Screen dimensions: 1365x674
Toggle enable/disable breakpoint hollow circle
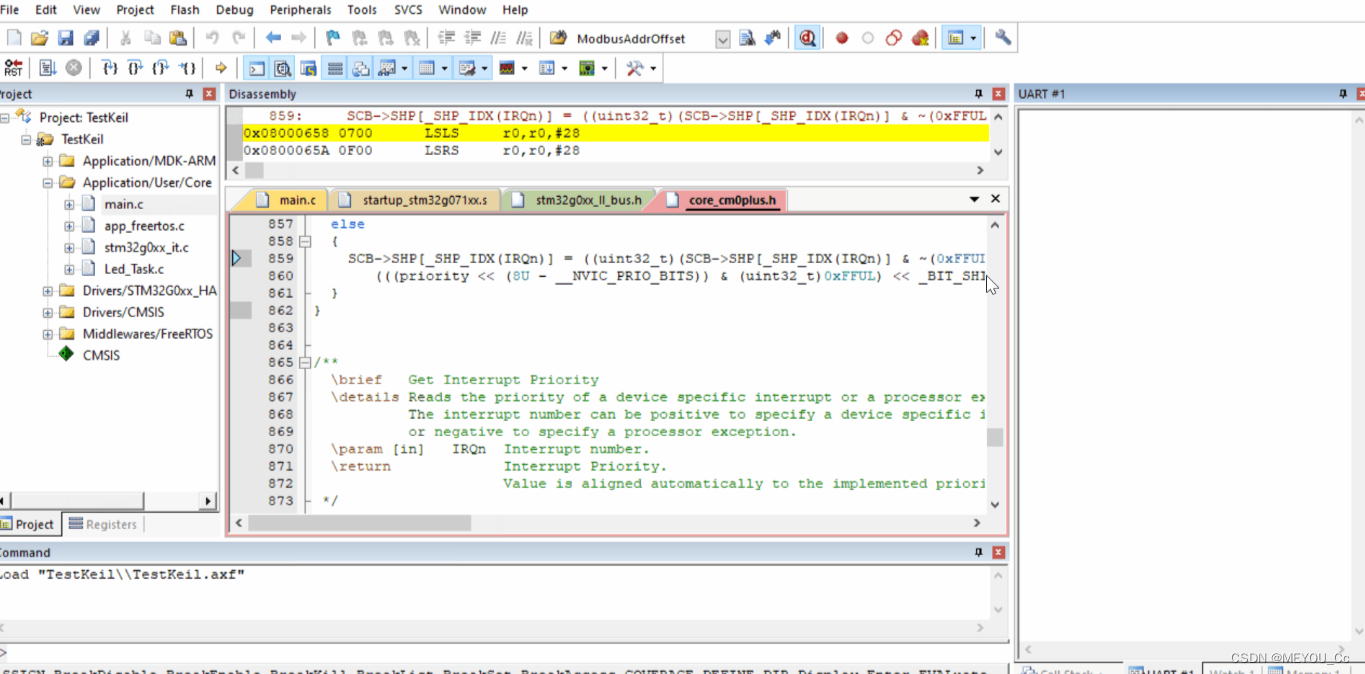868,38
